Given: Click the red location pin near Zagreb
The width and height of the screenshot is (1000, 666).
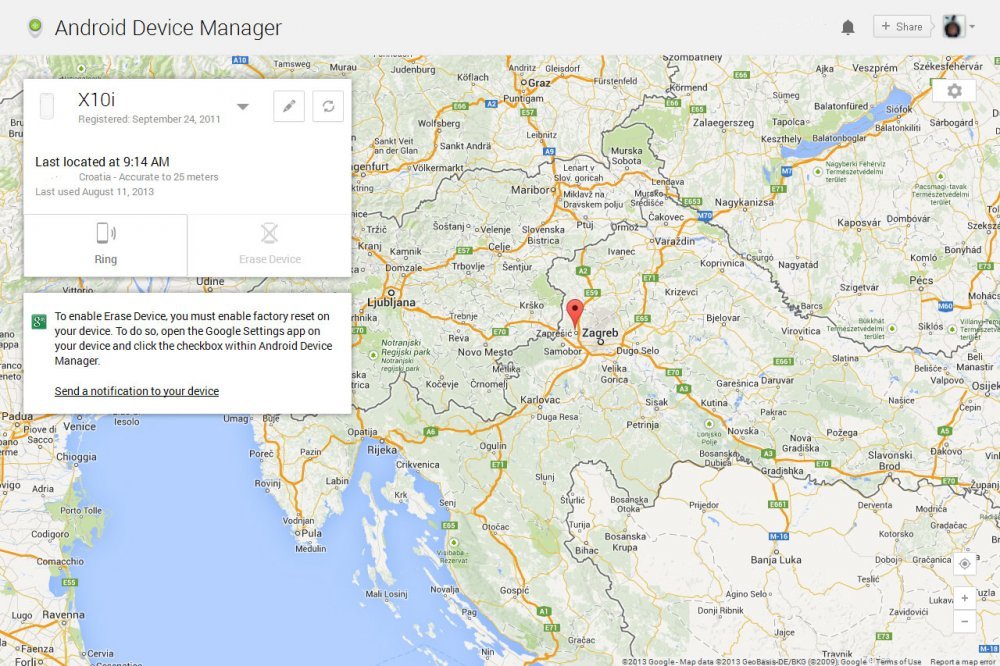Looking at the screenshot, I should pos(575,313).
